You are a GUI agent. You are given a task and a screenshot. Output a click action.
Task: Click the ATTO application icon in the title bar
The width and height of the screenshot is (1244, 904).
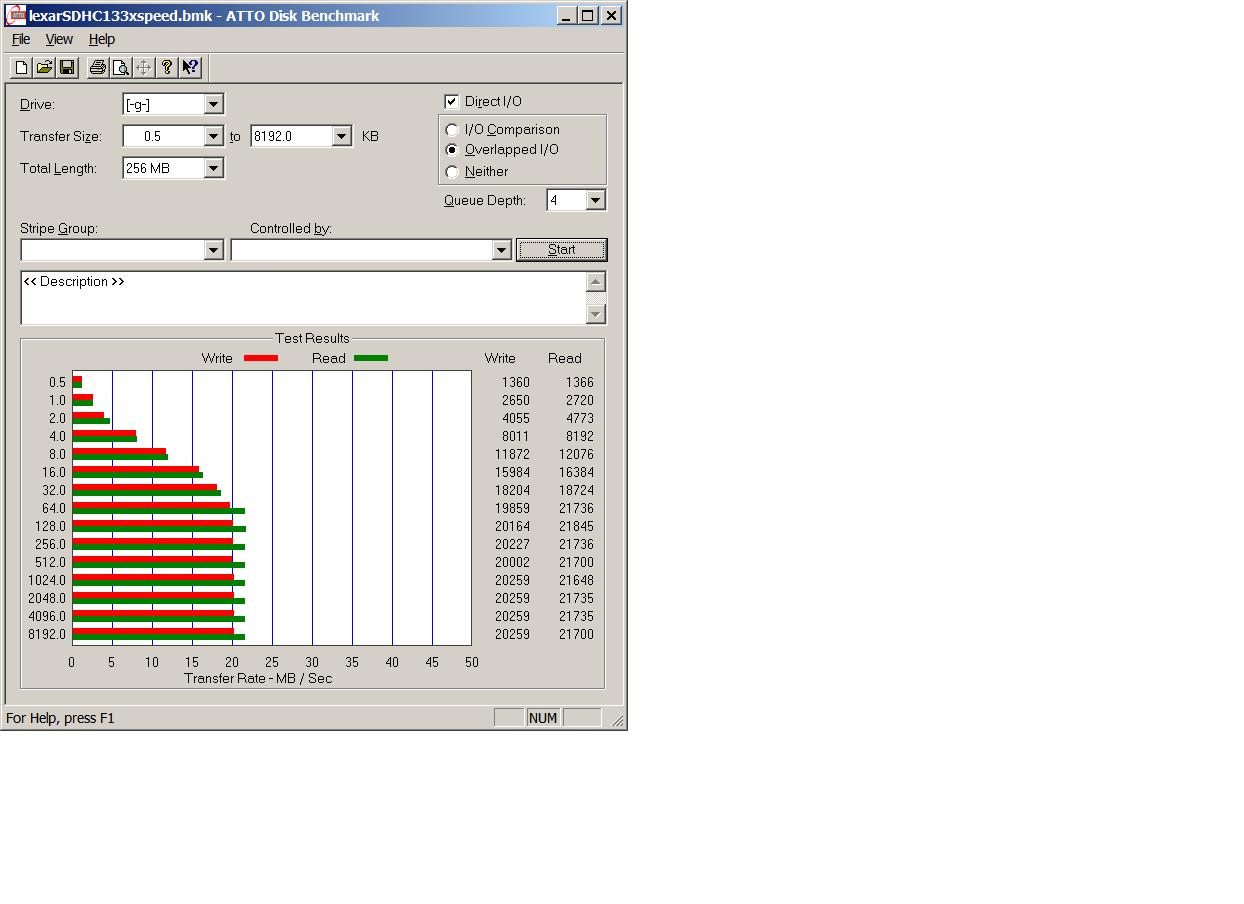(16, 15)
